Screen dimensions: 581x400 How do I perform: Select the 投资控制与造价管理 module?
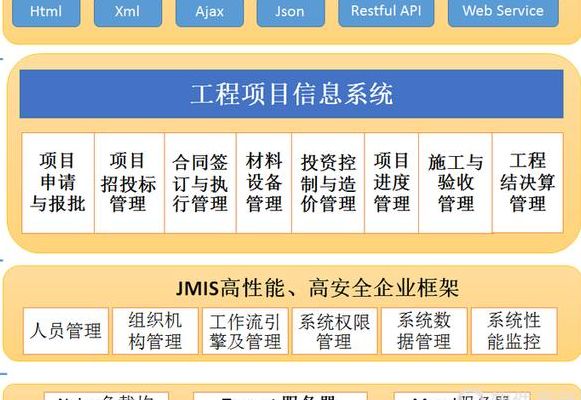328,183
